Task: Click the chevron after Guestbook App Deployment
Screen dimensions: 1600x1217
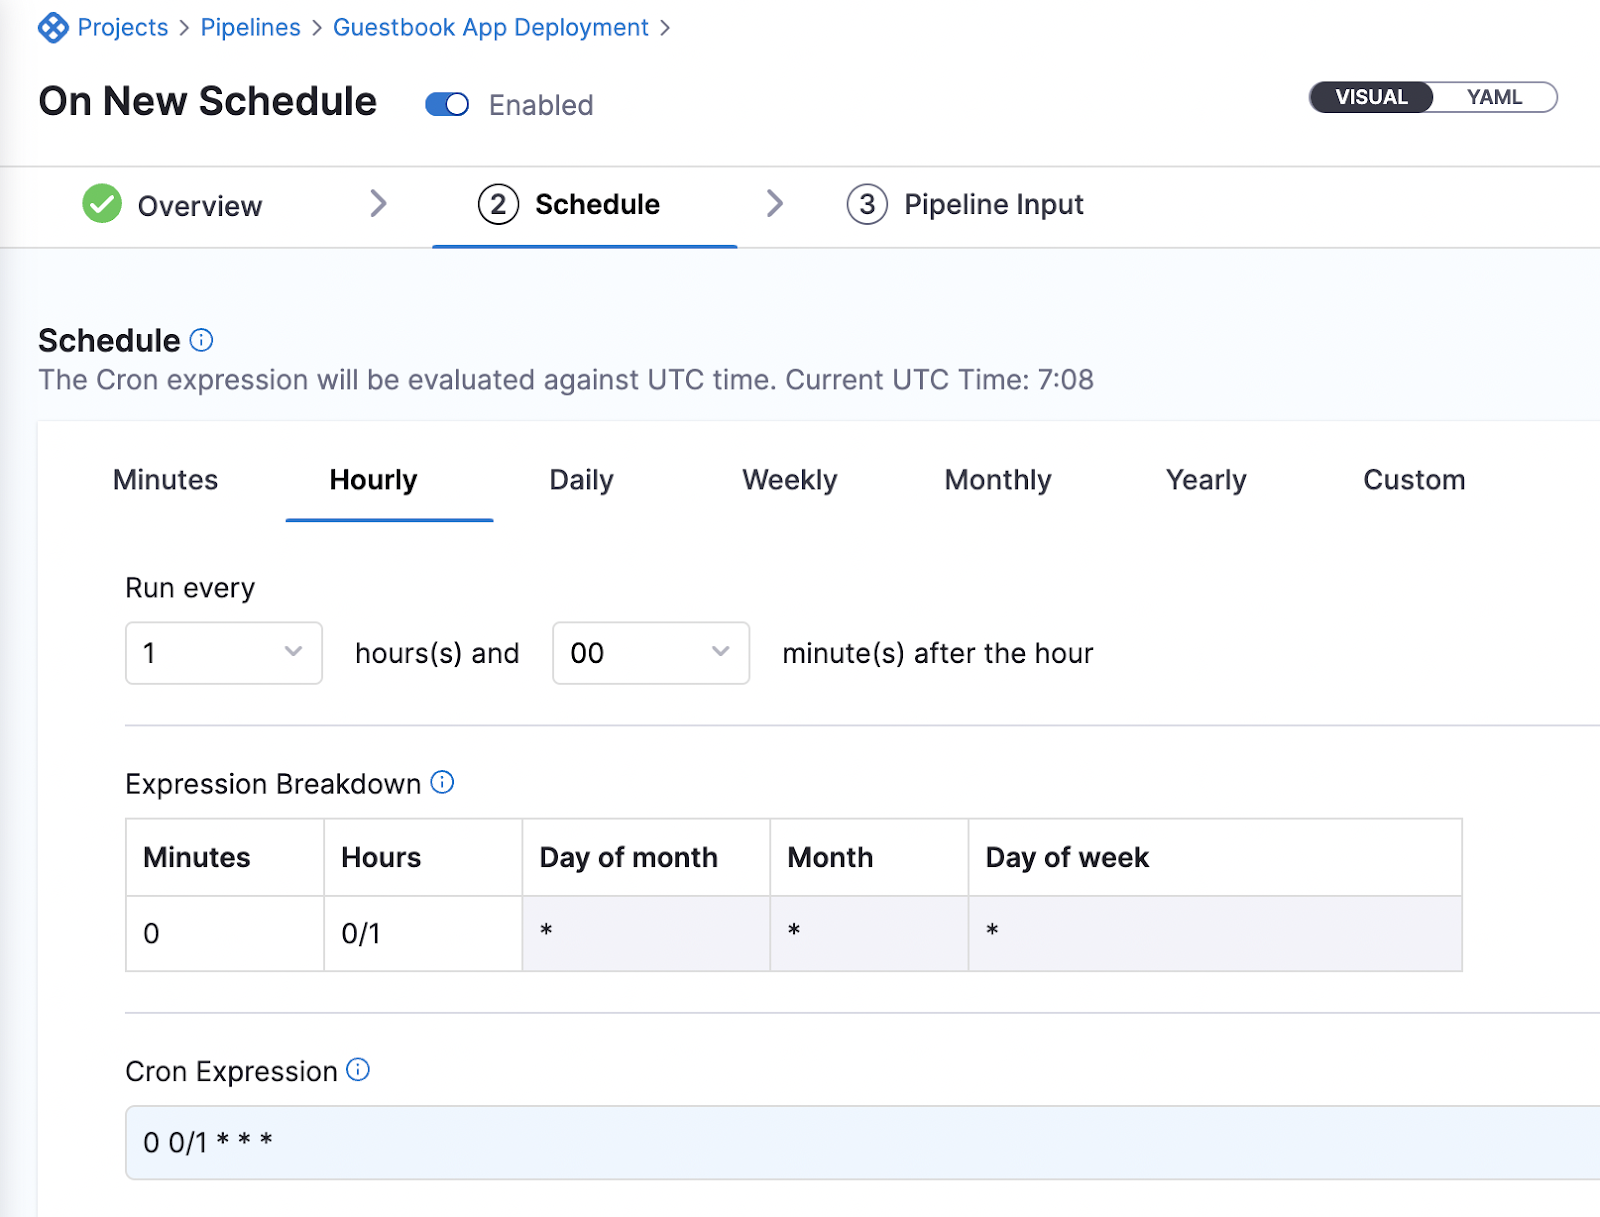Action: click(x=665, y=28)
